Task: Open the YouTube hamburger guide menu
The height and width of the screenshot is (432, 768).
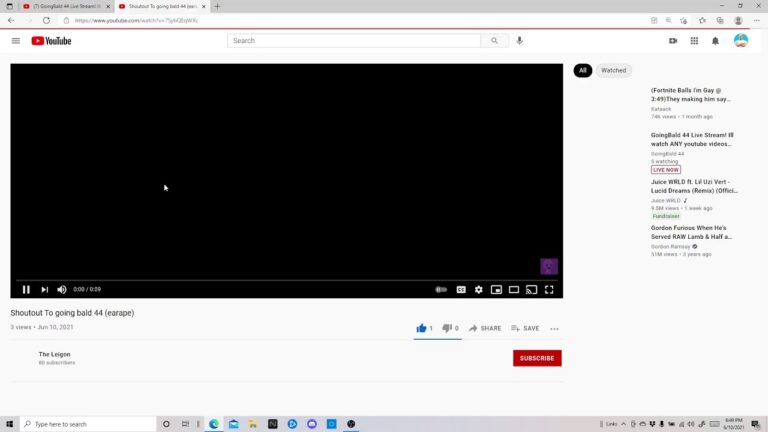Action: click(15, 41)
